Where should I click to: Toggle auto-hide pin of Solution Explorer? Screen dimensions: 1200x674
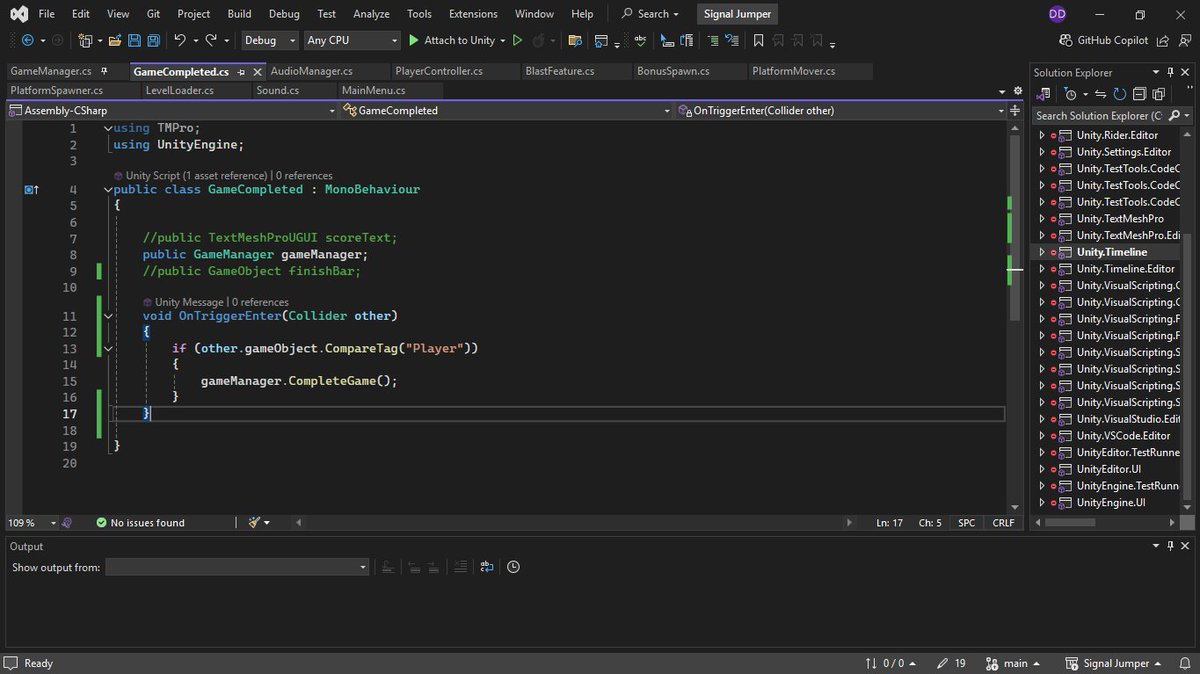coord(1171,72)
